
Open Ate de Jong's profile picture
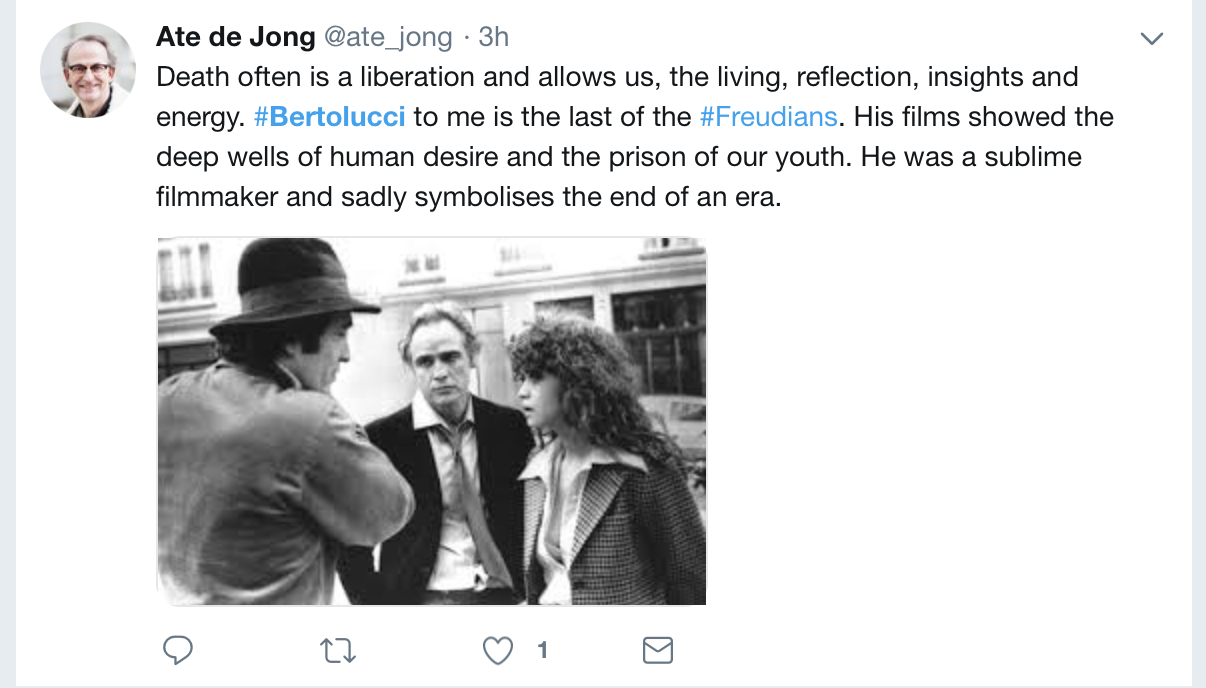(x=88, y=70)
